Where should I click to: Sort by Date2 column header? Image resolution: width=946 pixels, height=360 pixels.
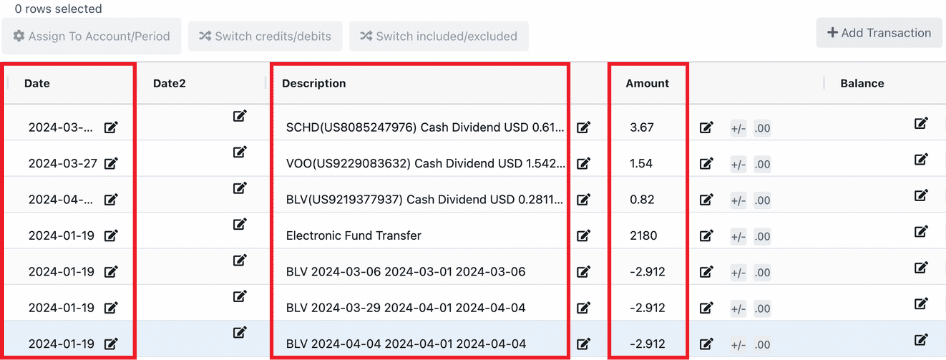(x=170, y=84)
